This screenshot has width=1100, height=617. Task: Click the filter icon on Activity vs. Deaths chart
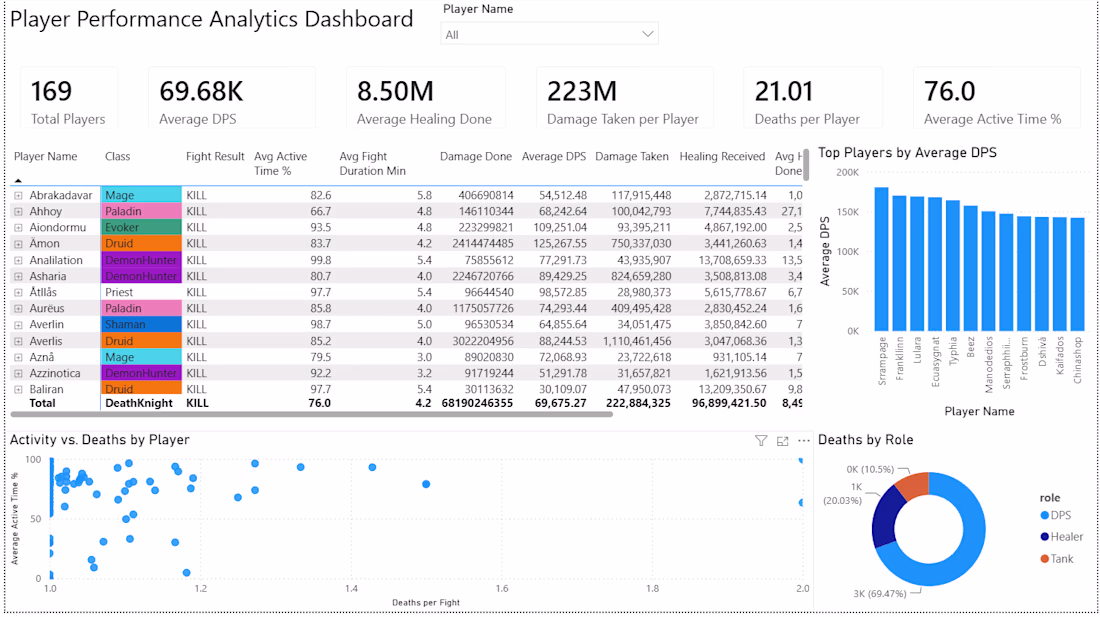click(760, 440)
